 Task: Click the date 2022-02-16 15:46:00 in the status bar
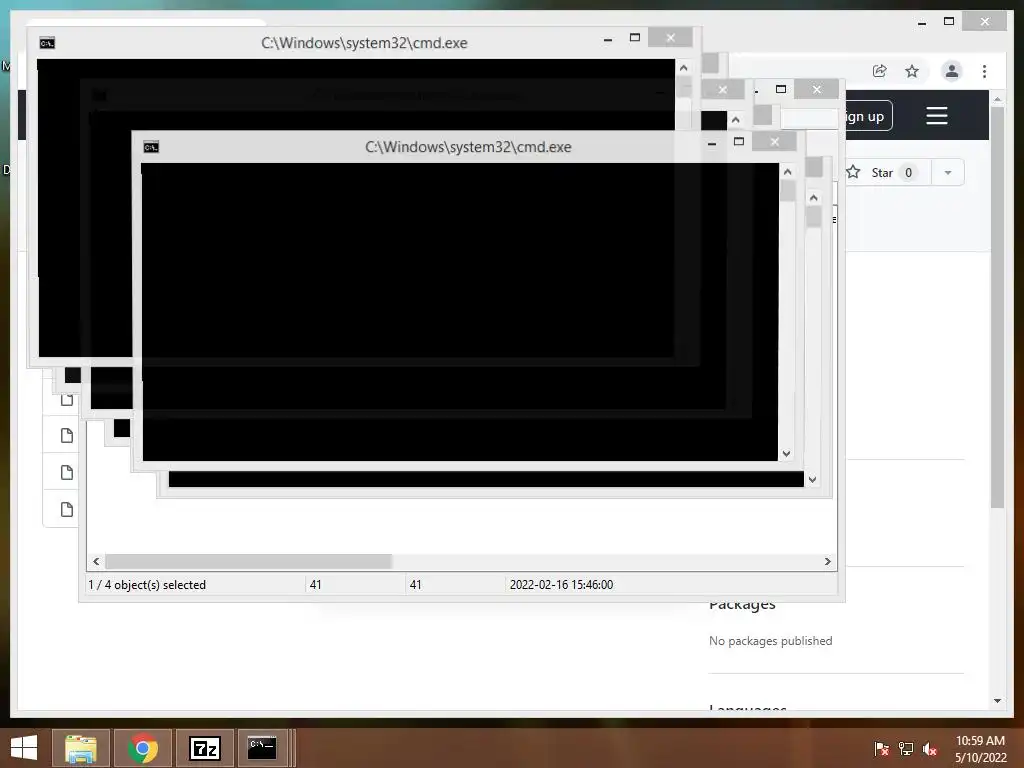point(562,585)
